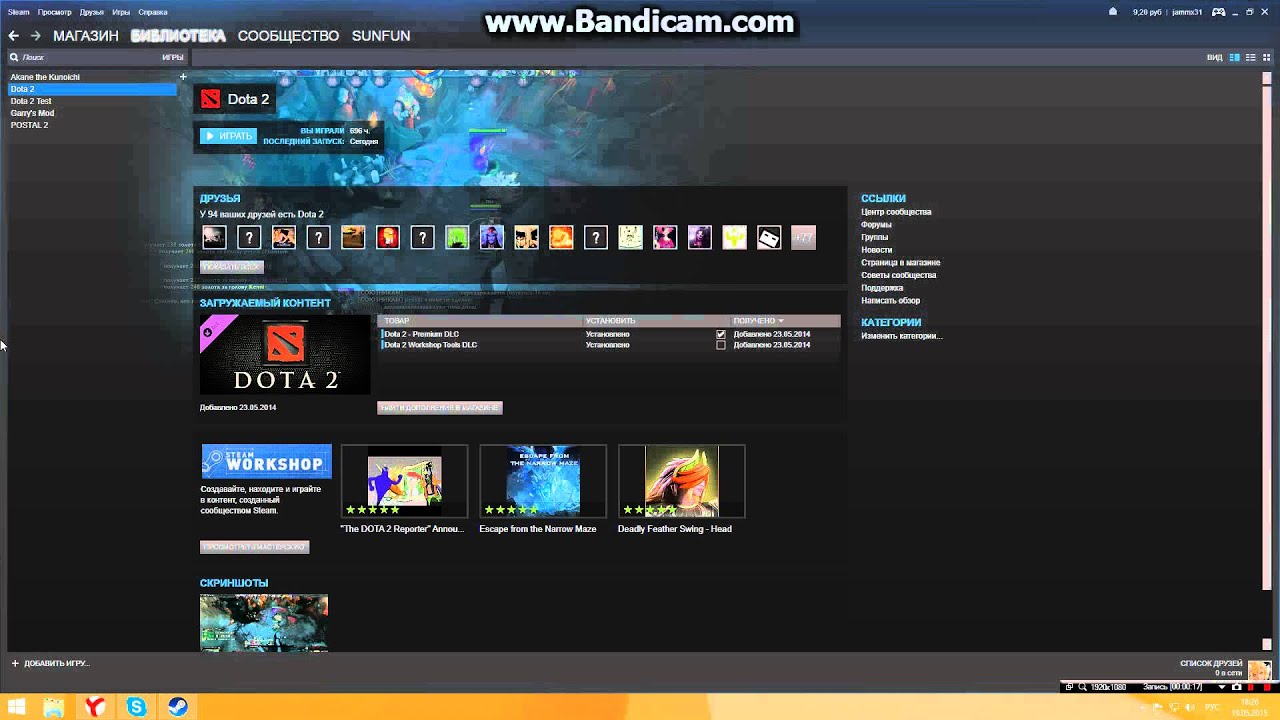Open Steam from taskbar
The height and width of the screenshot is (720, 1280).
(x=178, y=707)
